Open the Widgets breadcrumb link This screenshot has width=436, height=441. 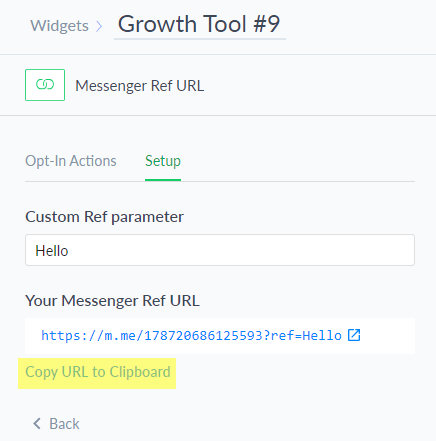(x=59, y=26)
